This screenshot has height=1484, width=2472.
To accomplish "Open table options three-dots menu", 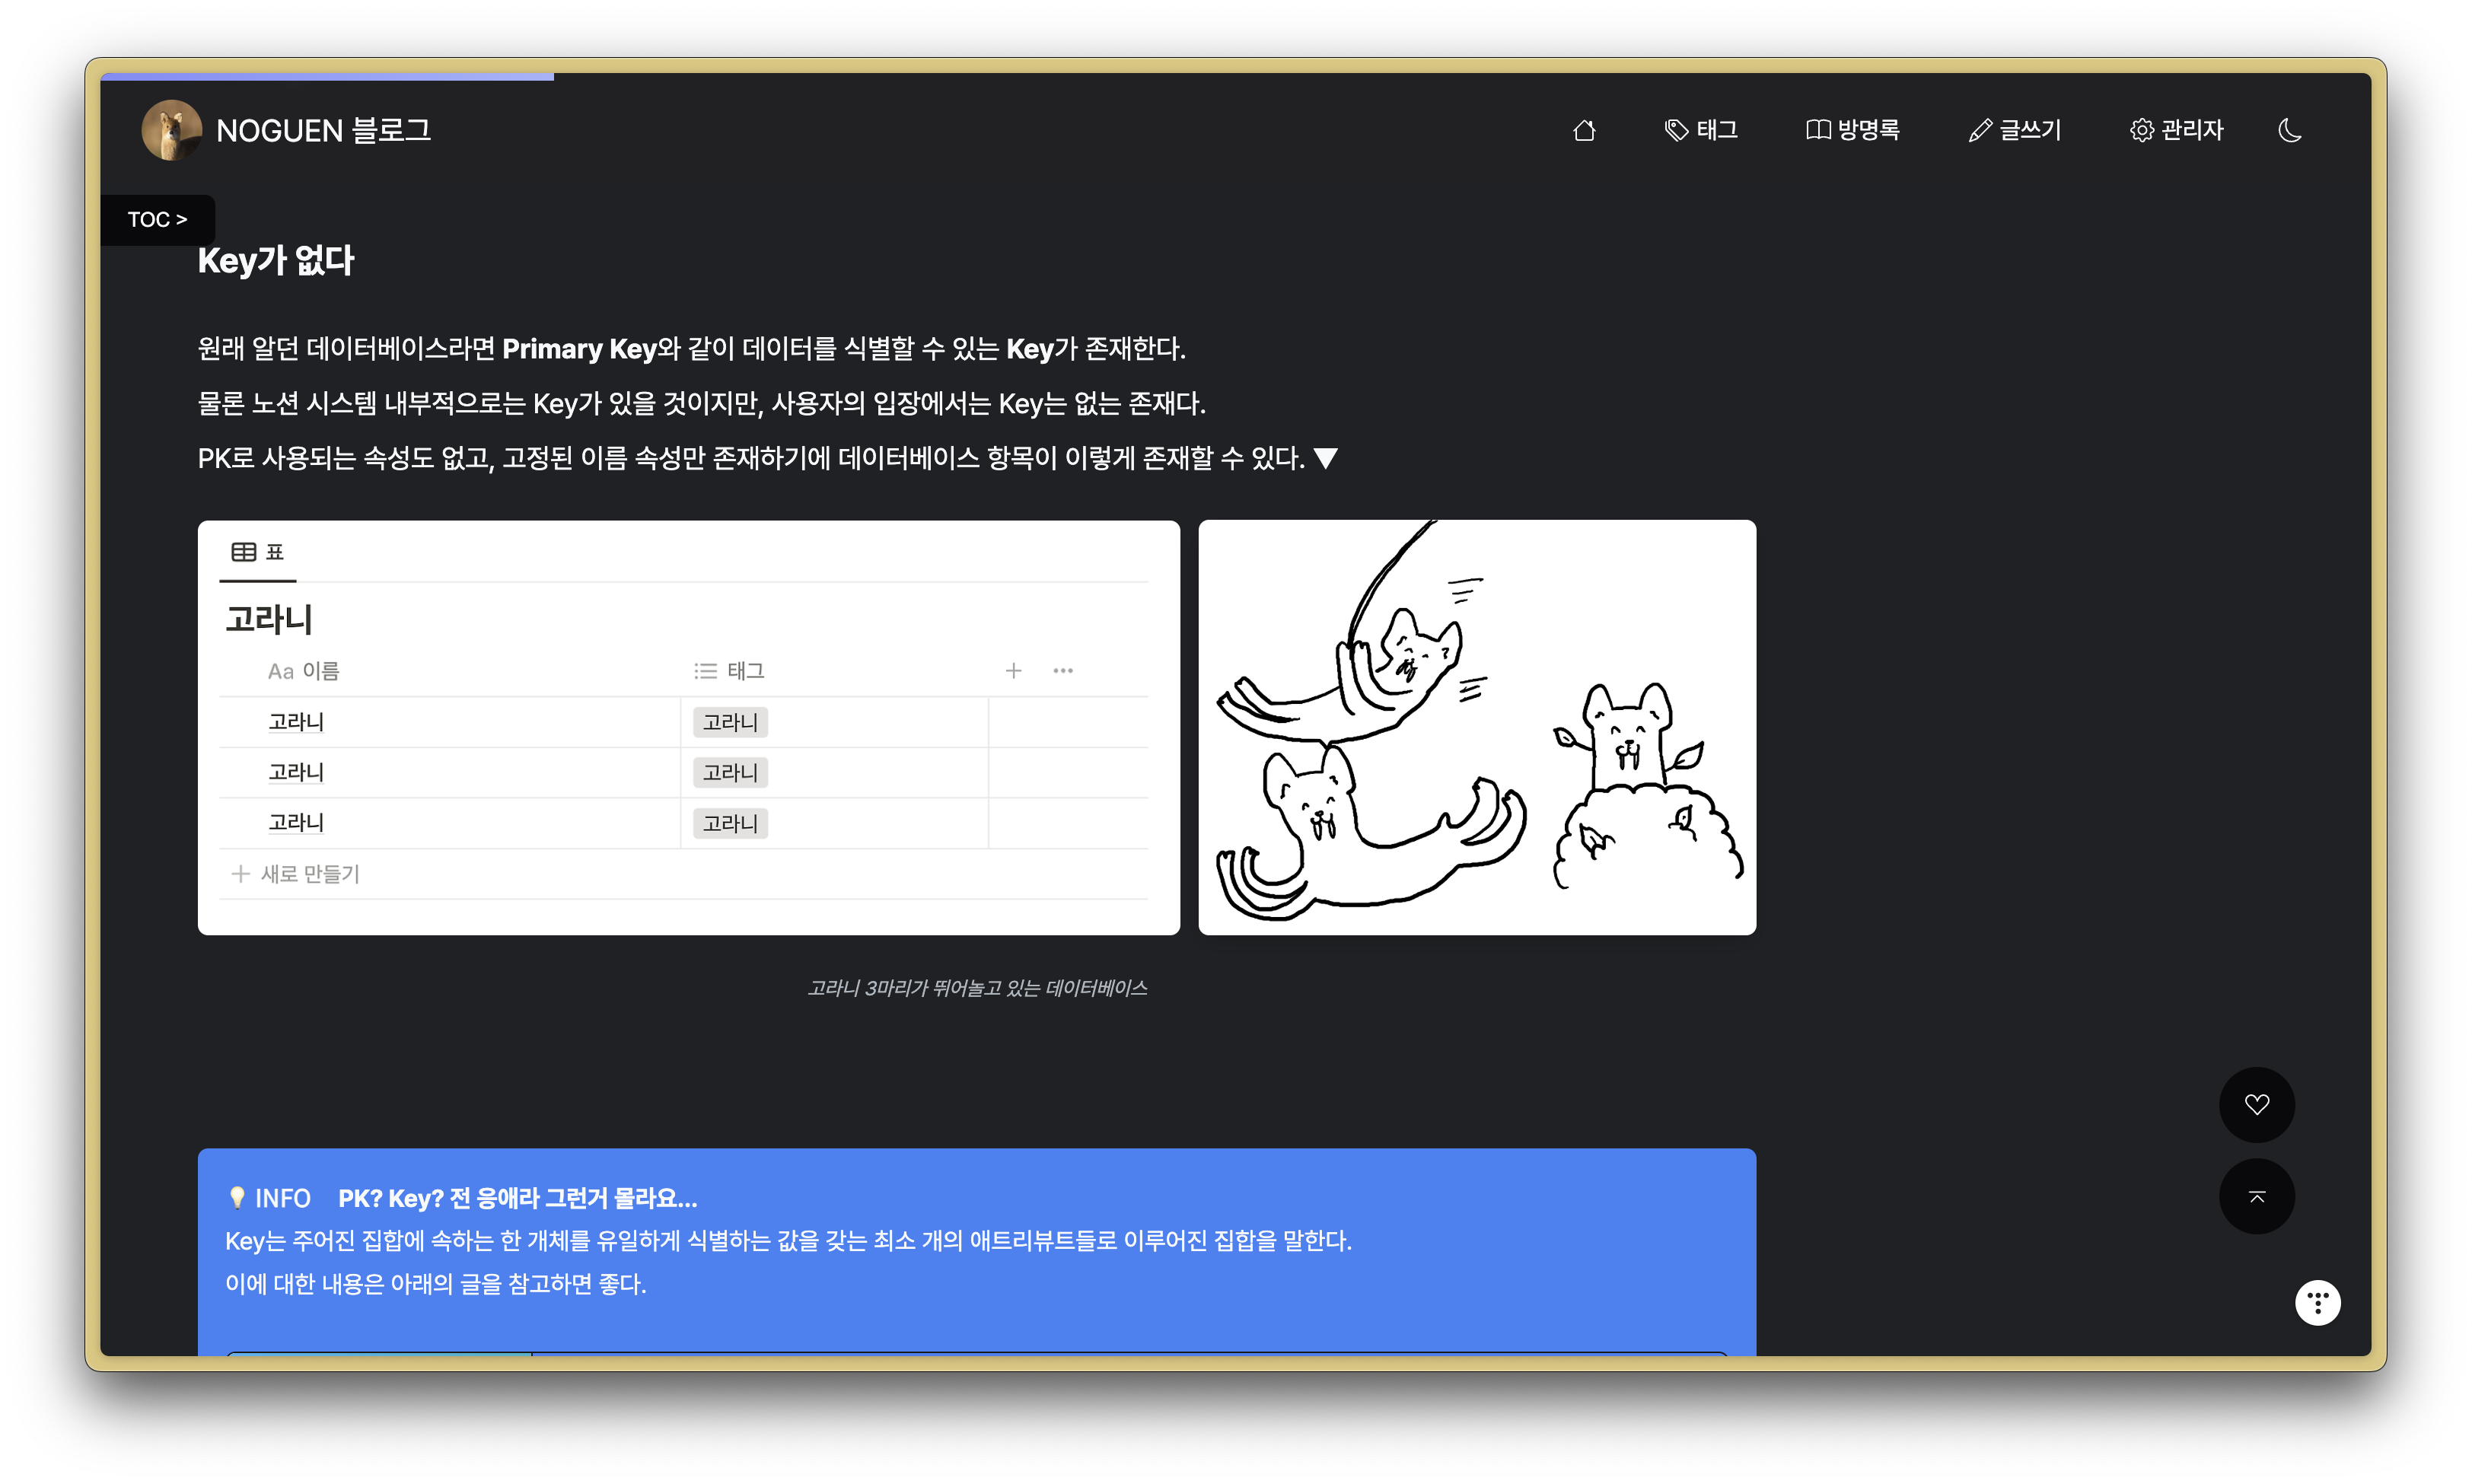I will pyautogui.click(x=1062, y=671).
